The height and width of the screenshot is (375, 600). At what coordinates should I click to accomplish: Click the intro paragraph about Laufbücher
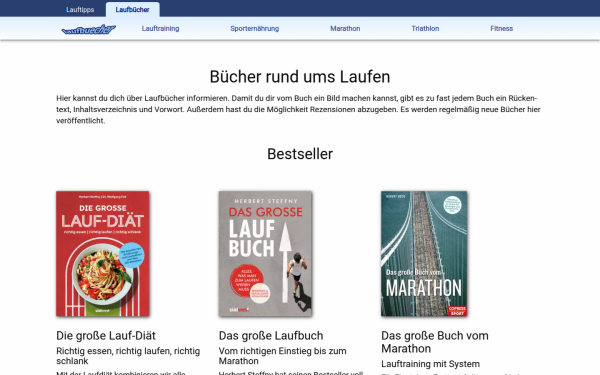(298, 109)
